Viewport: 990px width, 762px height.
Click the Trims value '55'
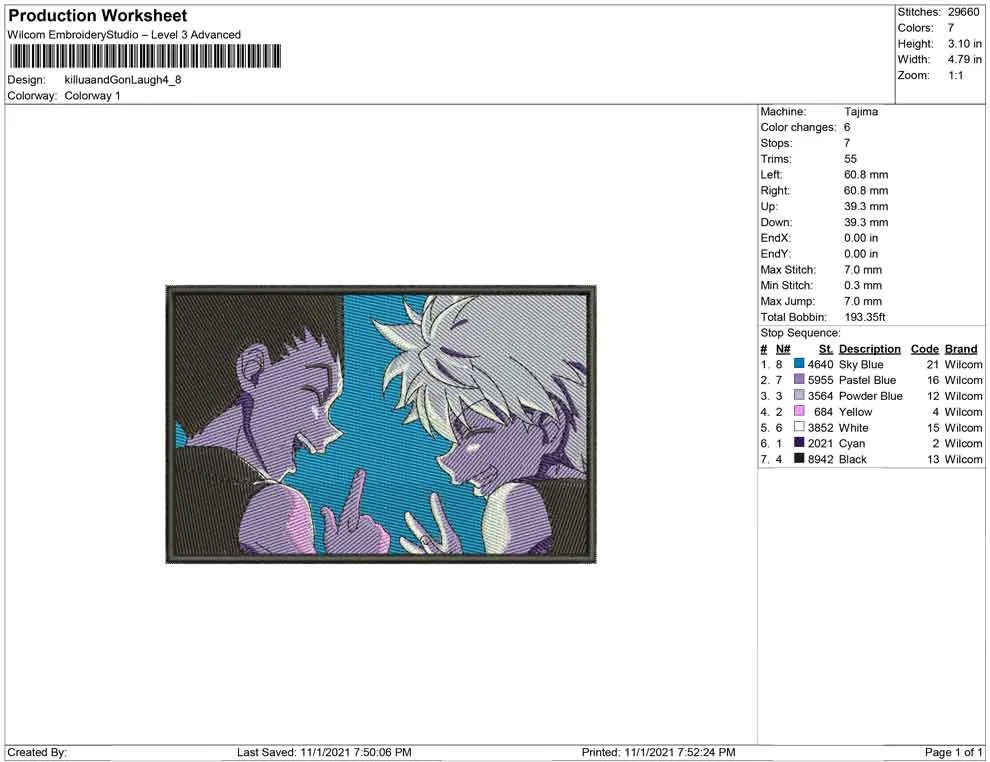coord(850,159)
